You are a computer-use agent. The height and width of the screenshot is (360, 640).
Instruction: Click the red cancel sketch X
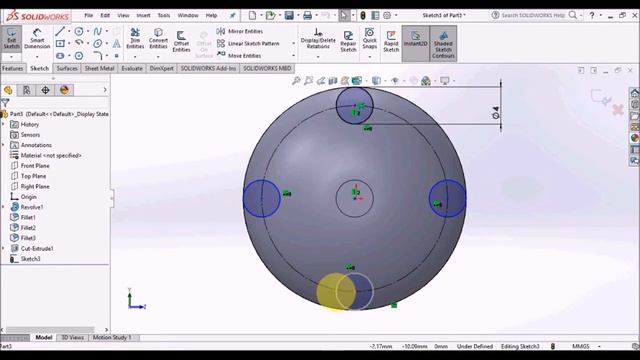(x=618, y=109)
